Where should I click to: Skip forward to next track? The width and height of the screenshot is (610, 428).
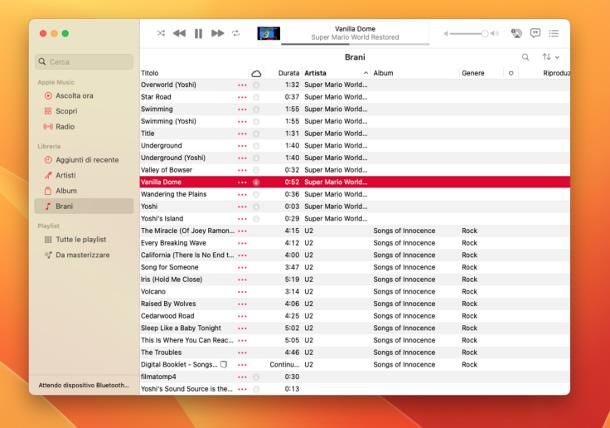coord(217,33)
